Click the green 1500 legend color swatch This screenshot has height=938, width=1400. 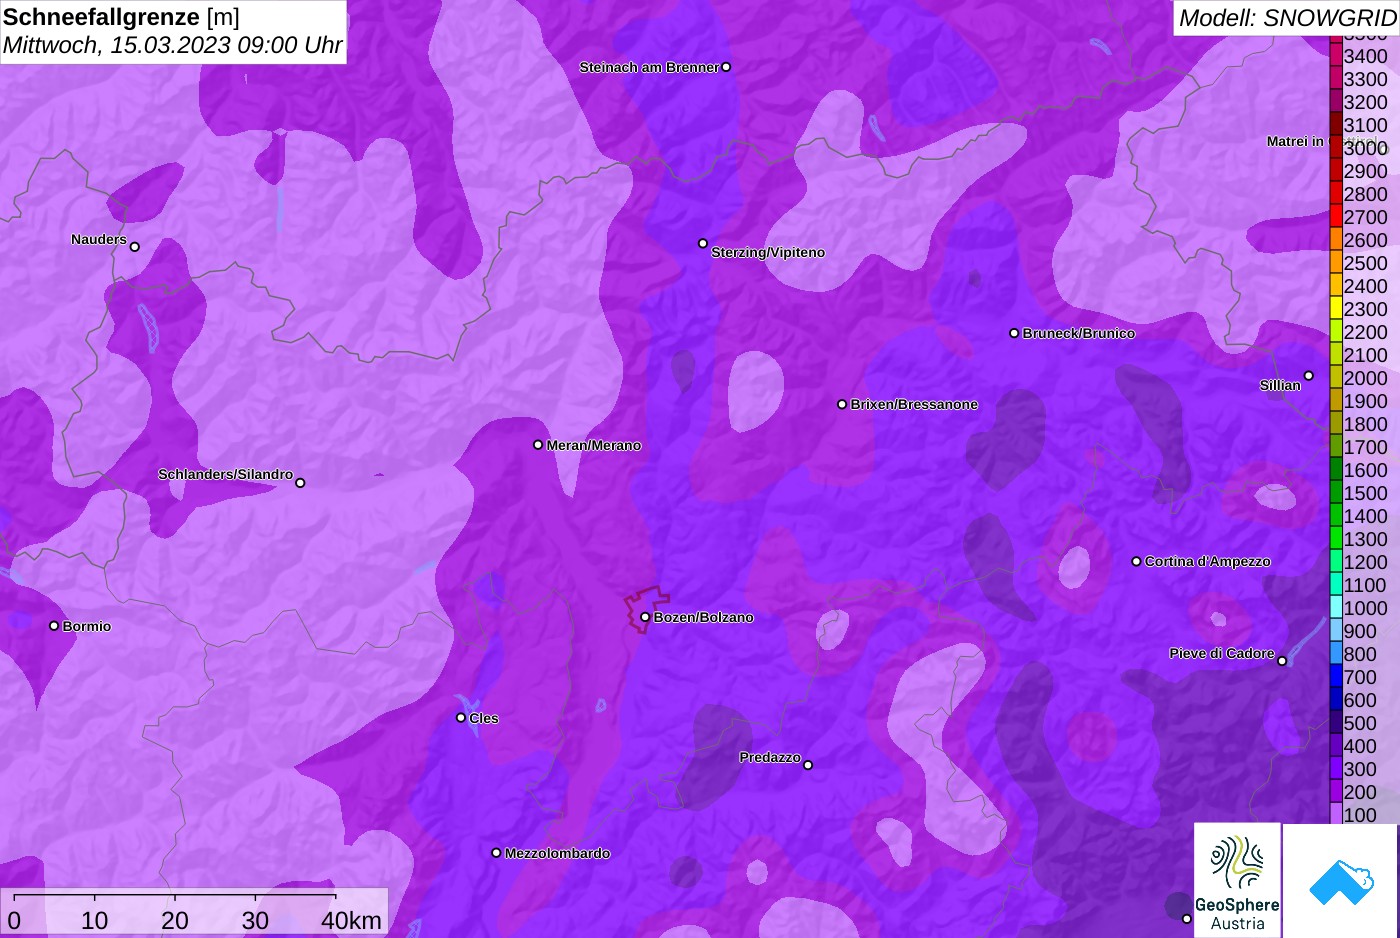(1336, 492)
